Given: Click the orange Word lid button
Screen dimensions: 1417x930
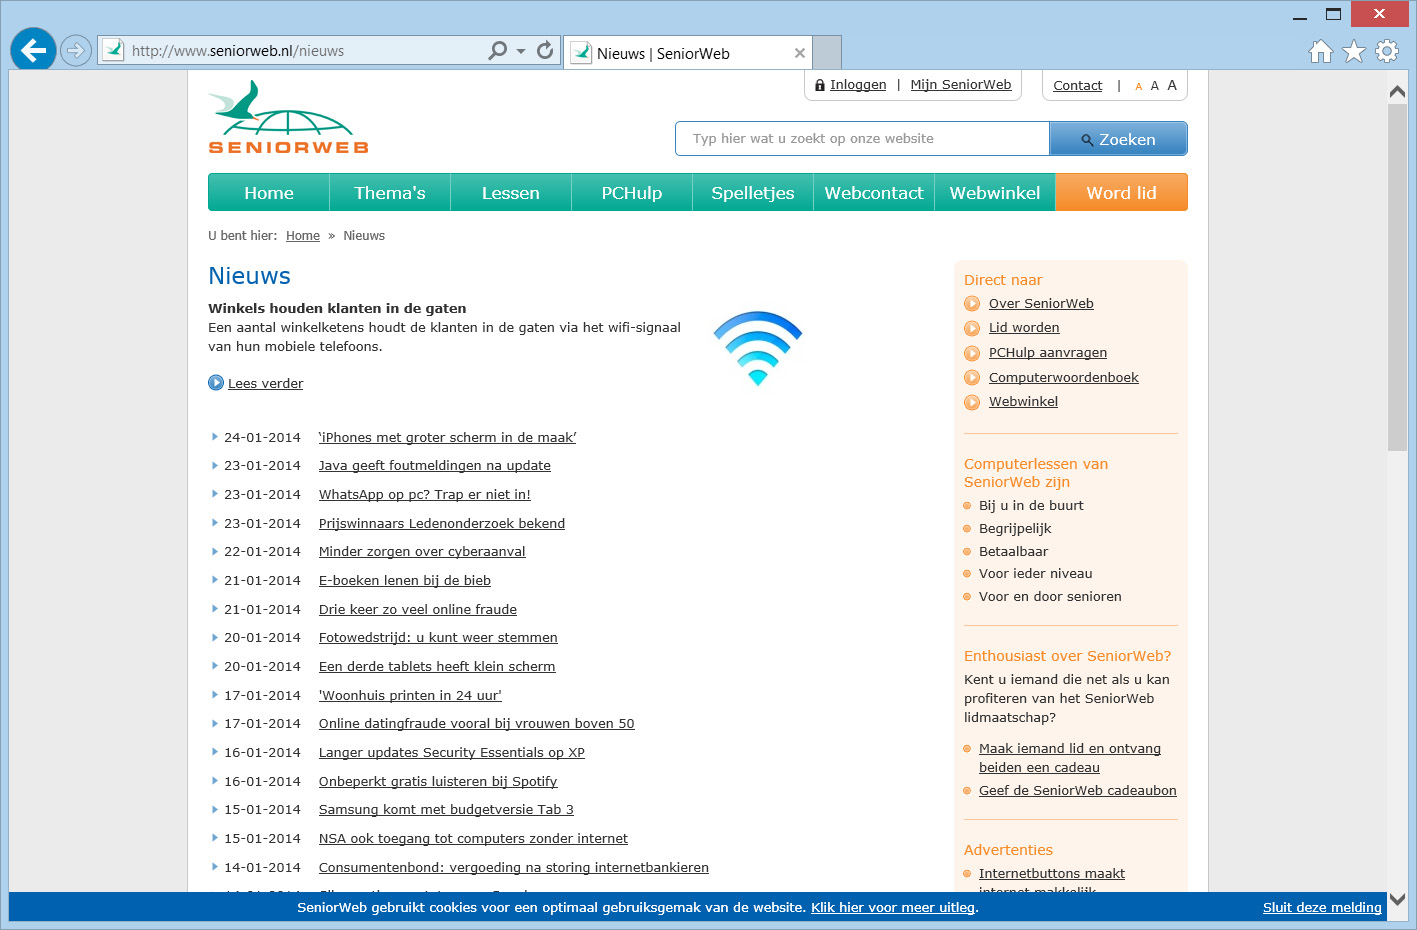Looking at the screenshot, I should tap(1122, 192).
